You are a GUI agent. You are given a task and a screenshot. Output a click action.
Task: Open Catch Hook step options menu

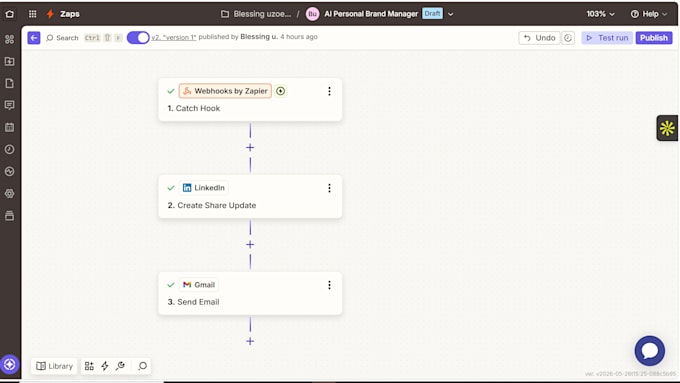pyautogui.click(x=329, y=91)
